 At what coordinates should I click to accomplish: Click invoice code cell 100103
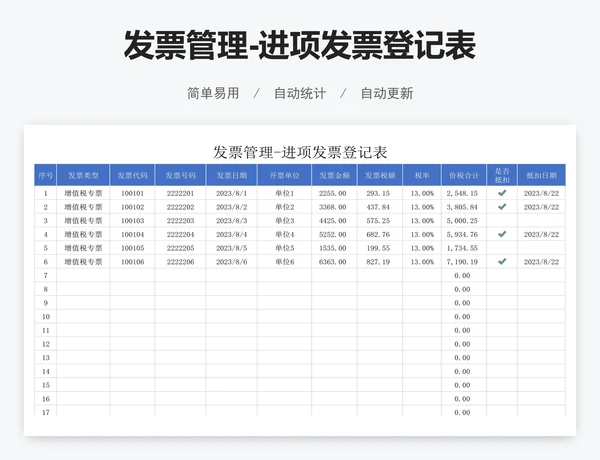[132, 221]
